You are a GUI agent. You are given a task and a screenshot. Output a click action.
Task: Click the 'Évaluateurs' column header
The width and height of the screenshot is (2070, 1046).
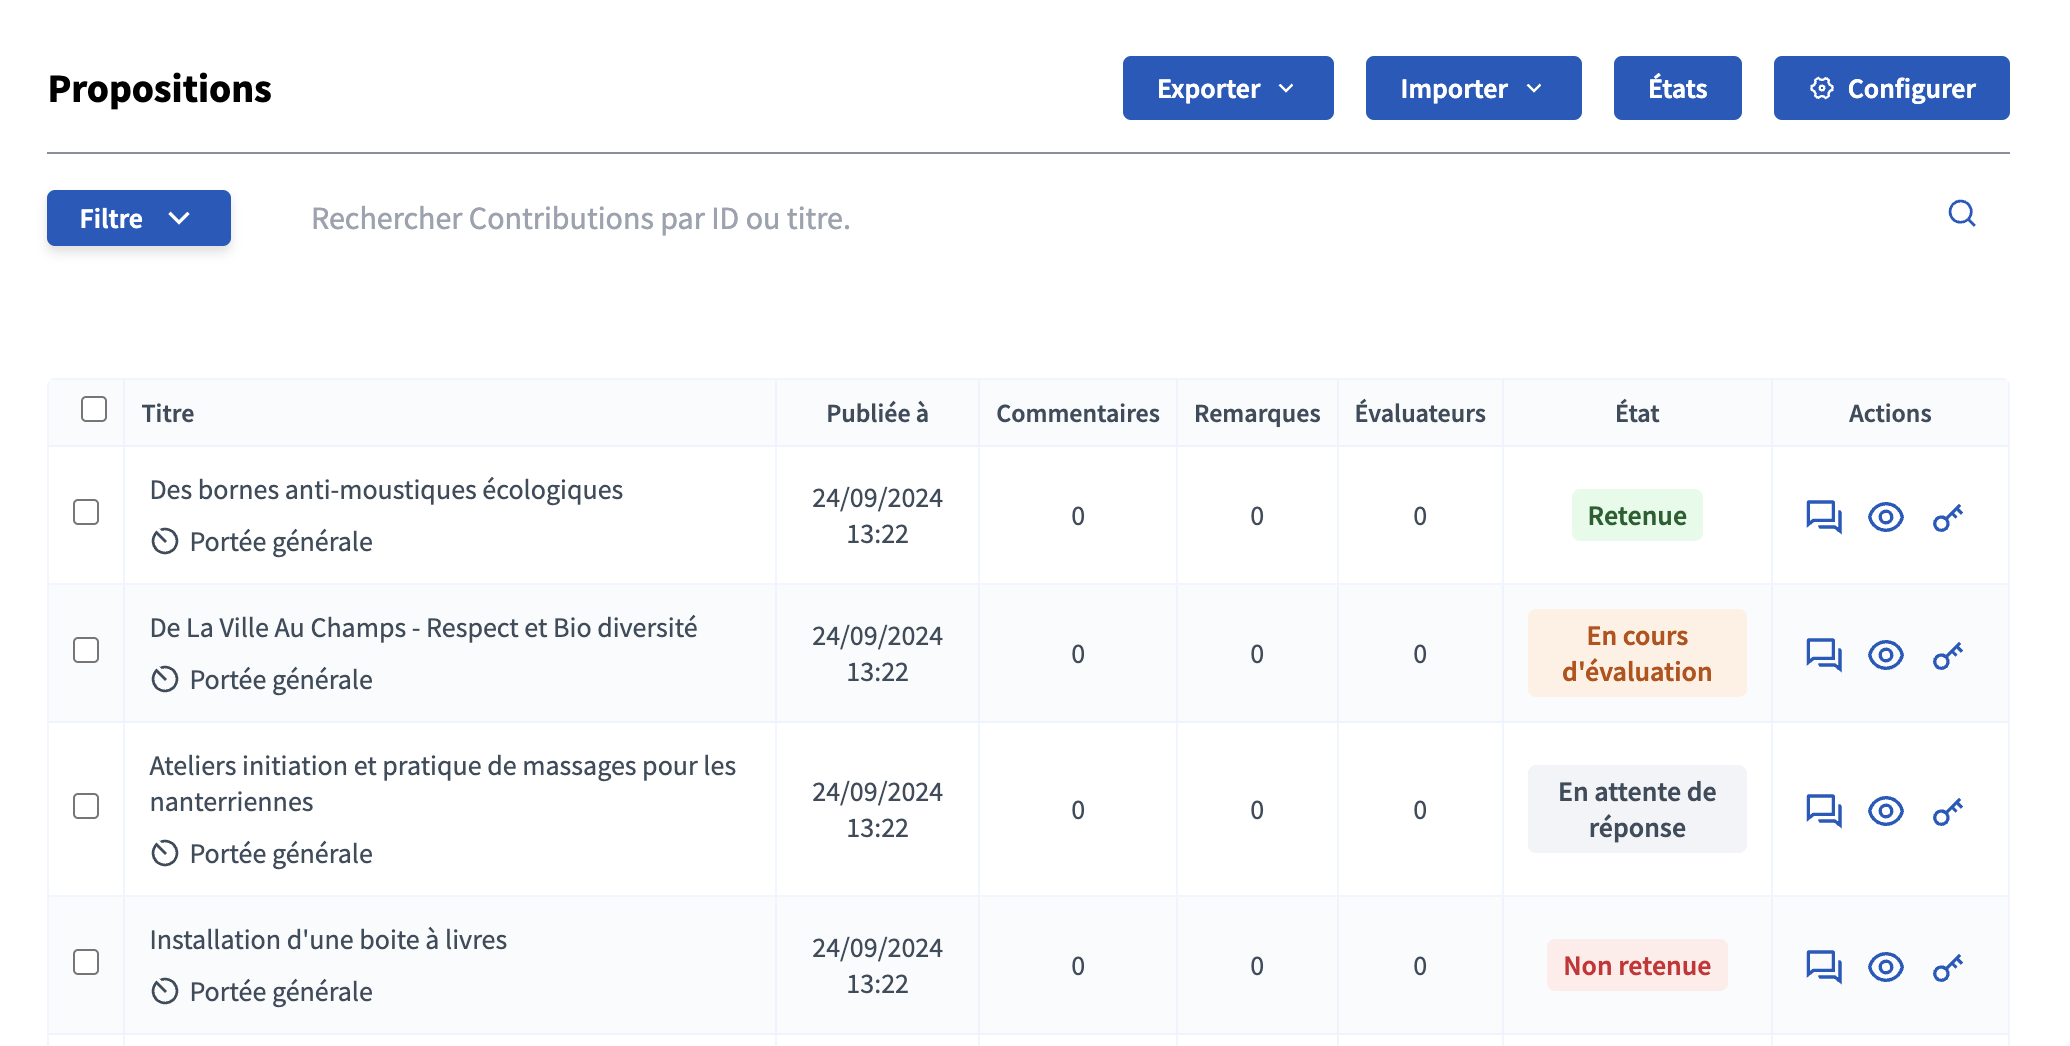click(1420, 413)
